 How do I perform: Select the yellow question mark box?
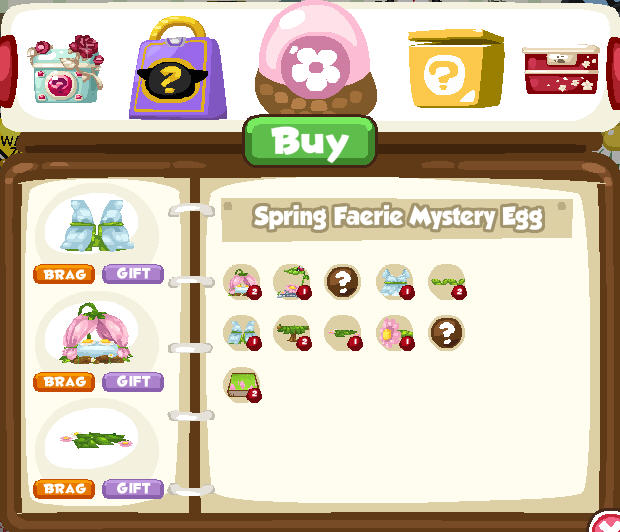(x=456, y=68)
